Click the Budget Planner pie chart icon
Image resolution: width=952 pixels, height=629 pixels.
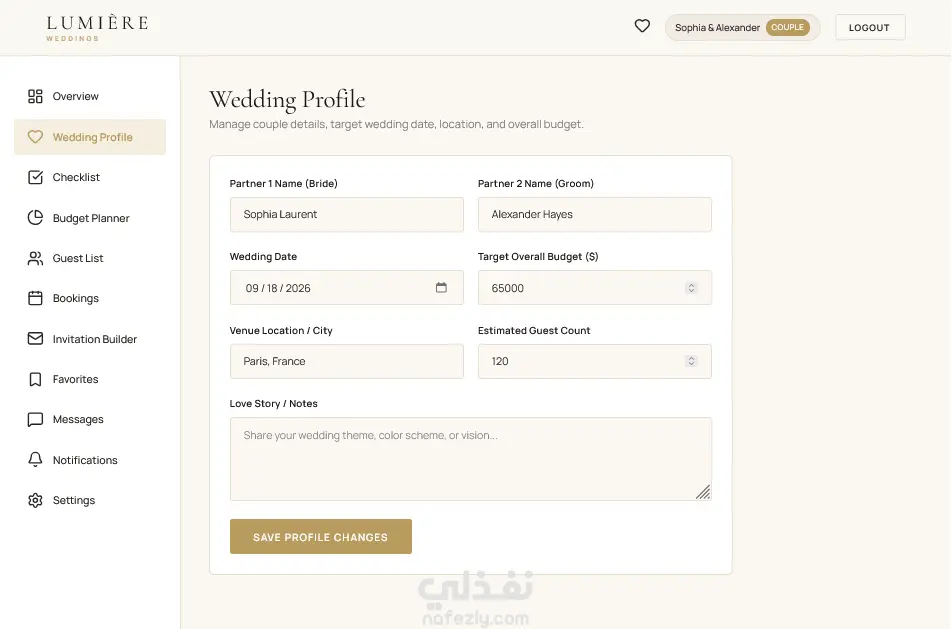35,217
